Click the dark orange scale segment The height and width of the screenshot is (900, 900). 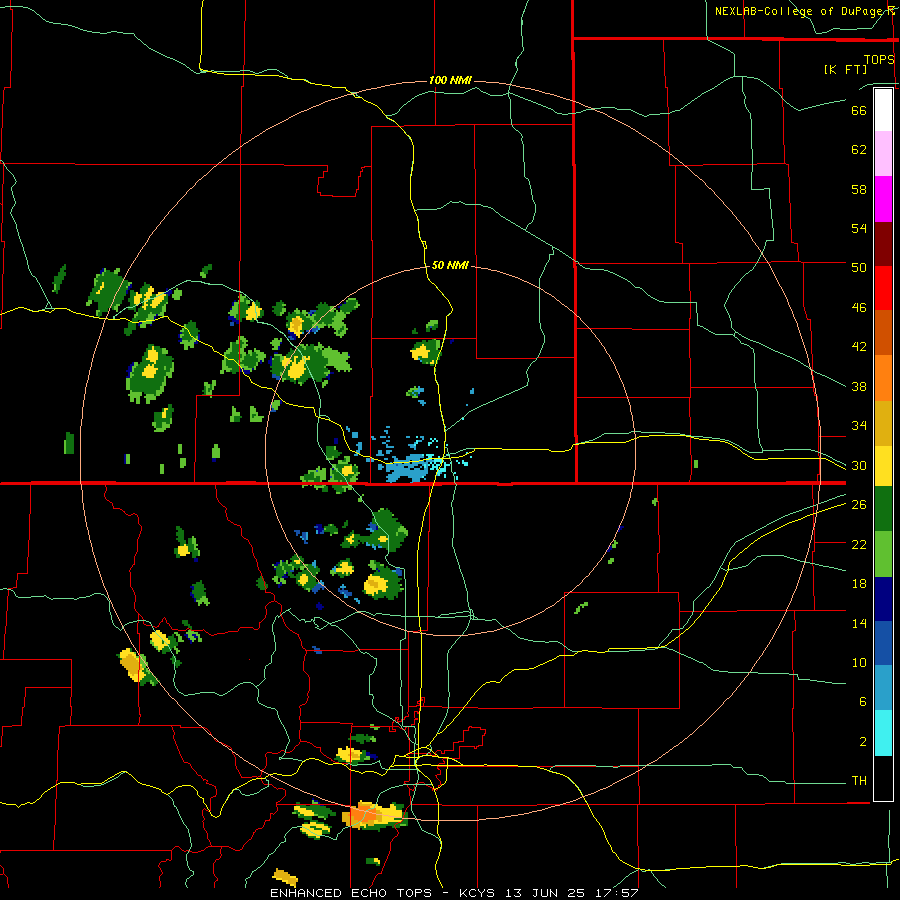click(x=883, y=332)
